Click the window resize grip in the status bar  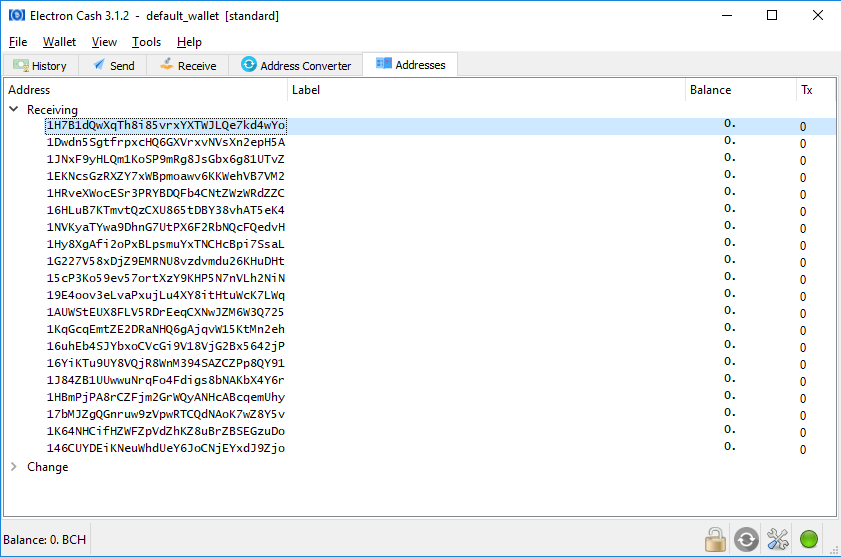(833, 549)
